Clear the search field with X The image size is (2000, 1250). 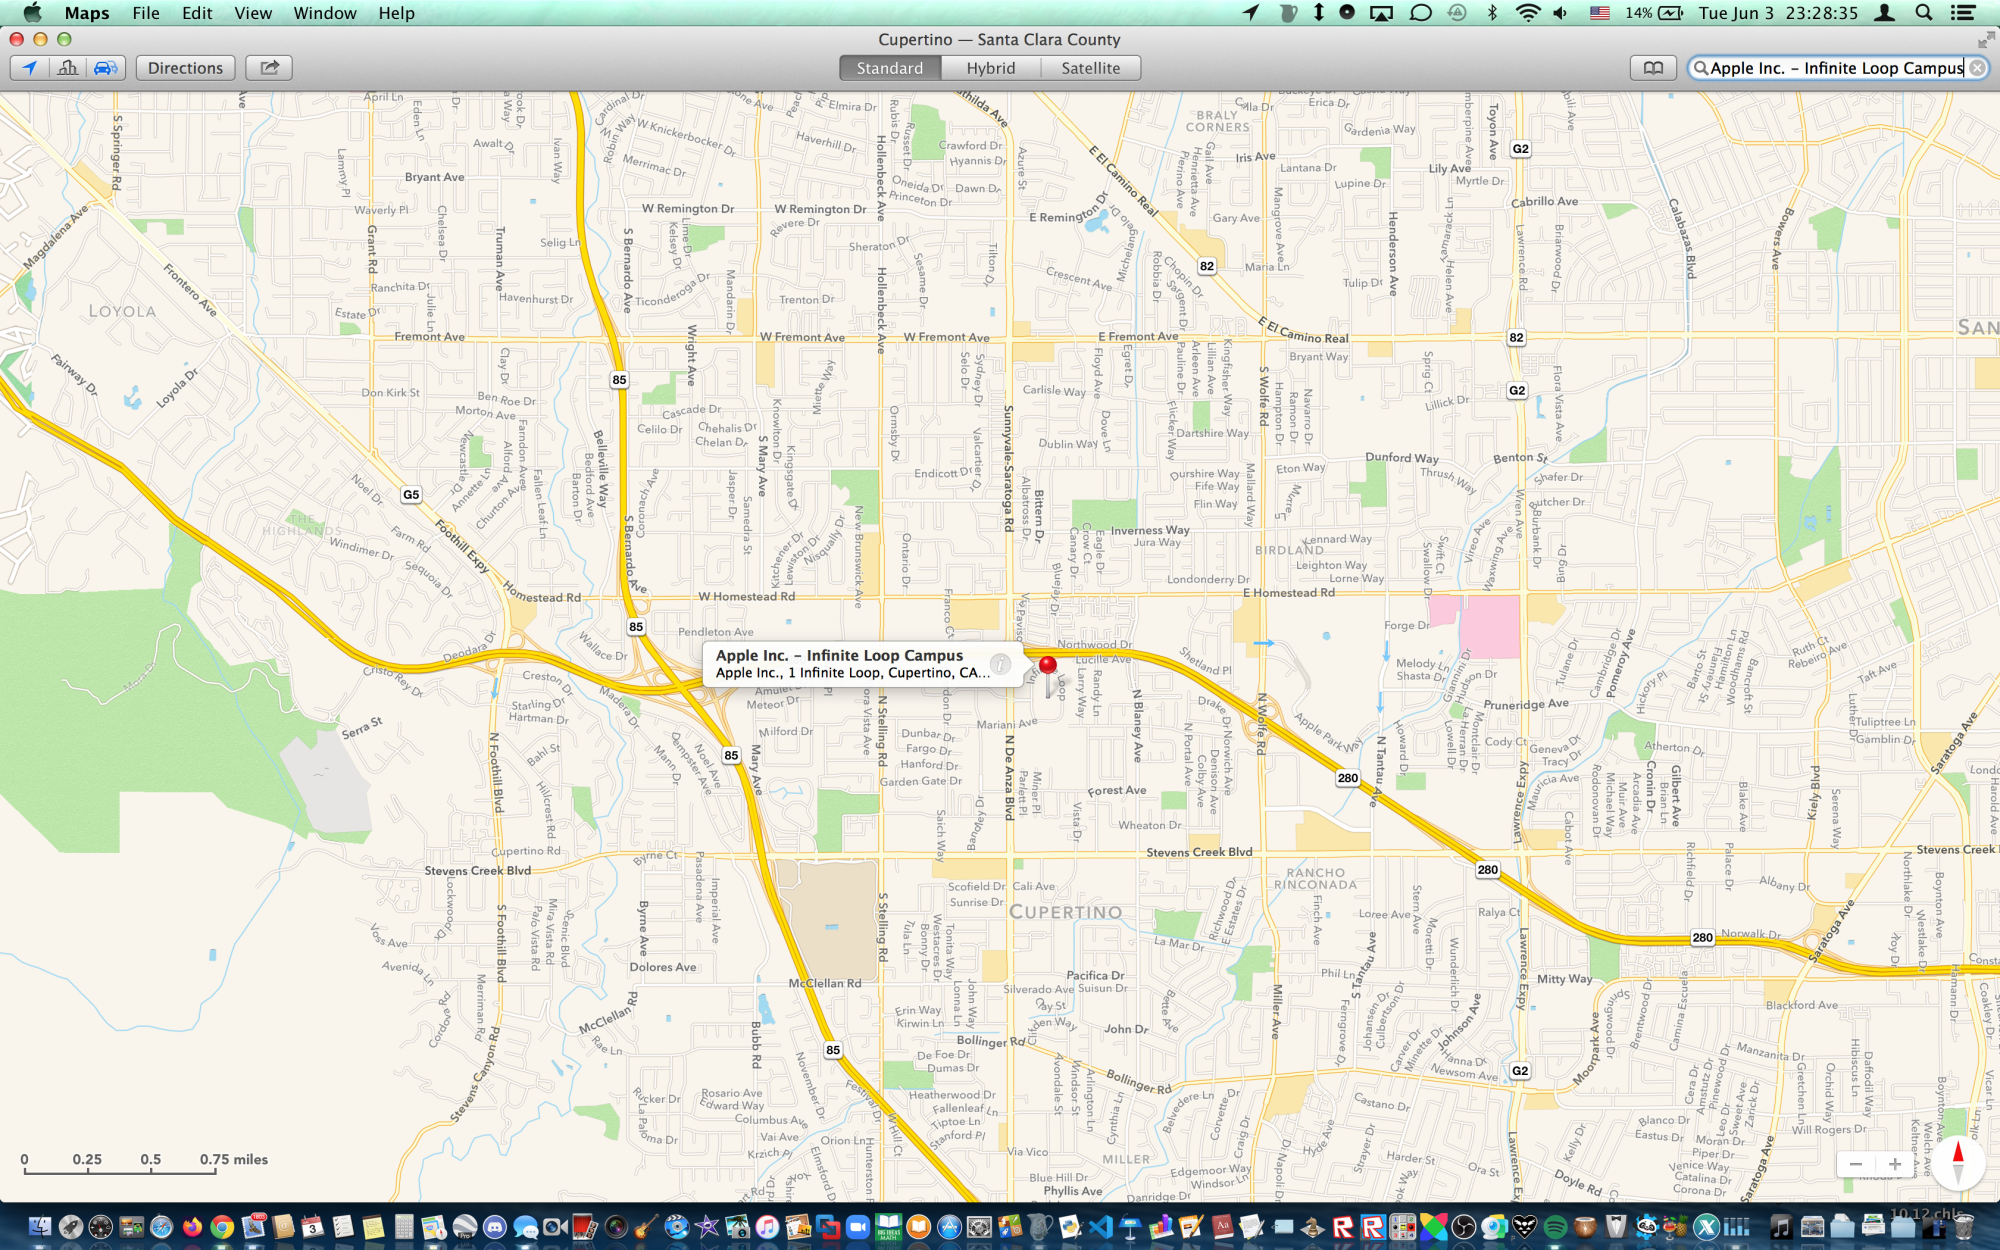[x=1977, y=68]
